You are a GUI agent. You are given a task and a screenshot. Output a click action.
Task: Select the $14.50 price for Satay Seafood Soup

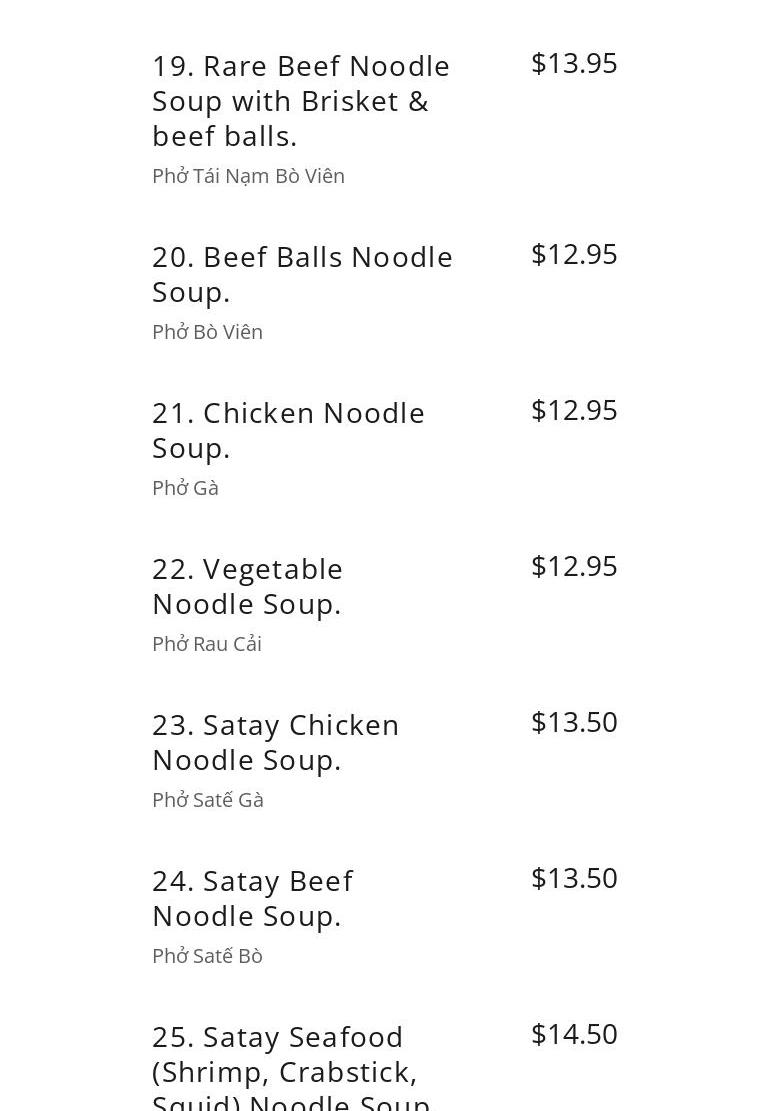[x=574, y=1034]
